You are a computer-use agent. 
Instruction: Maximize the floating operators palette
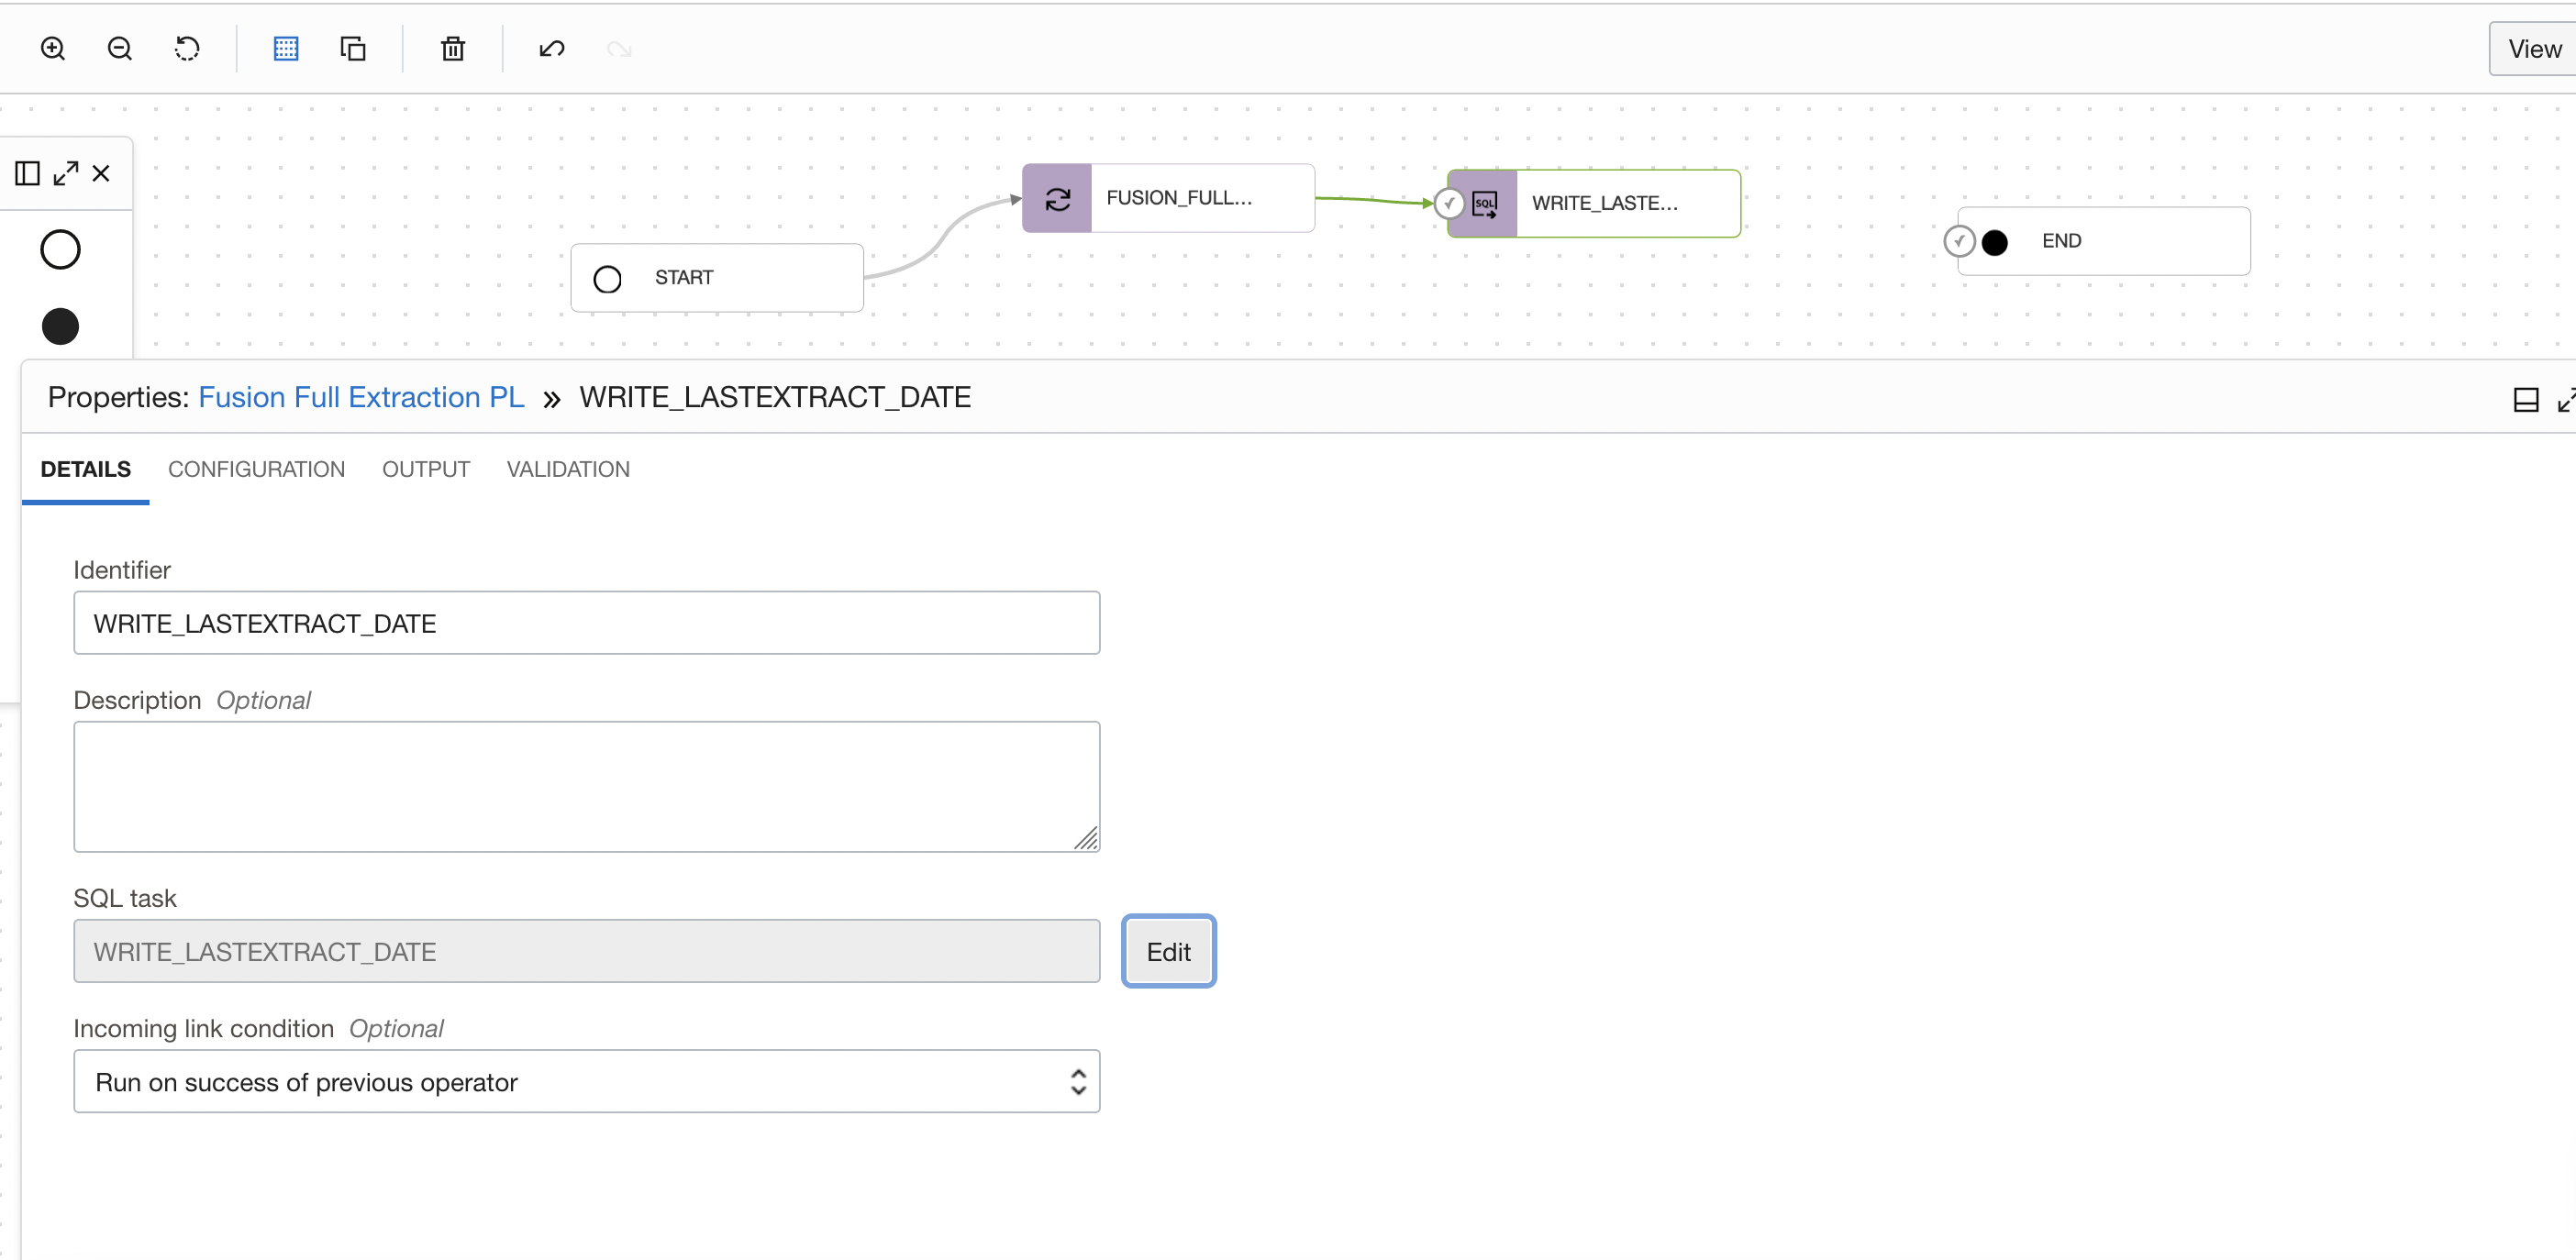click(x=65, y=172)
